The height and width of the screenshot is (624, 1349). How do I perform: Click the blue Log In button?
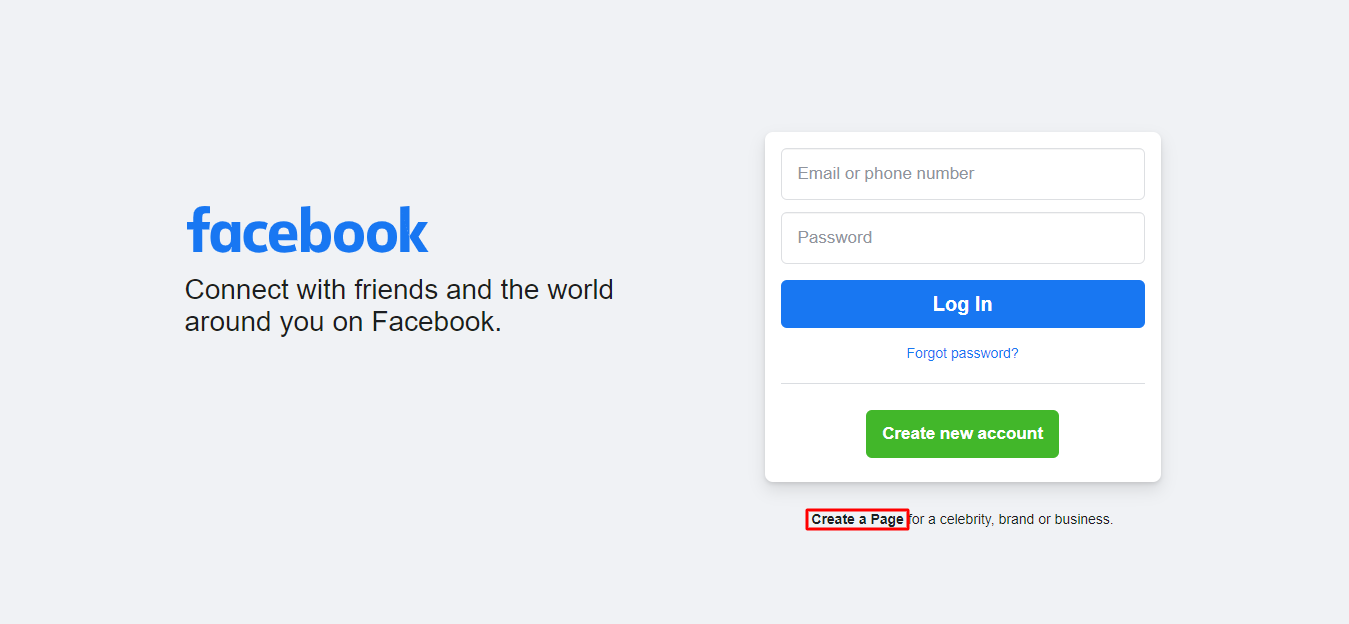coord(963,304)
